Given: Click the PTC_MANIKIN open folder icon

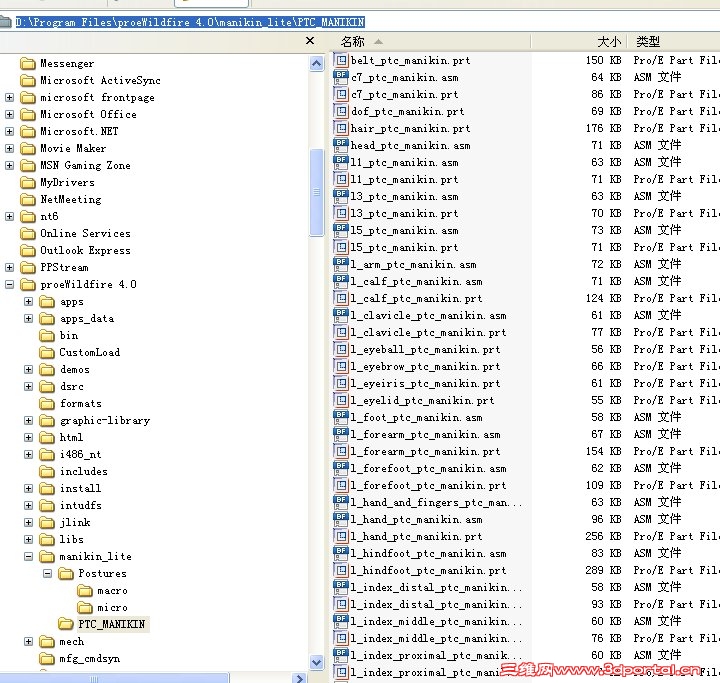Looking at the screenshot, I should (66, 624).
